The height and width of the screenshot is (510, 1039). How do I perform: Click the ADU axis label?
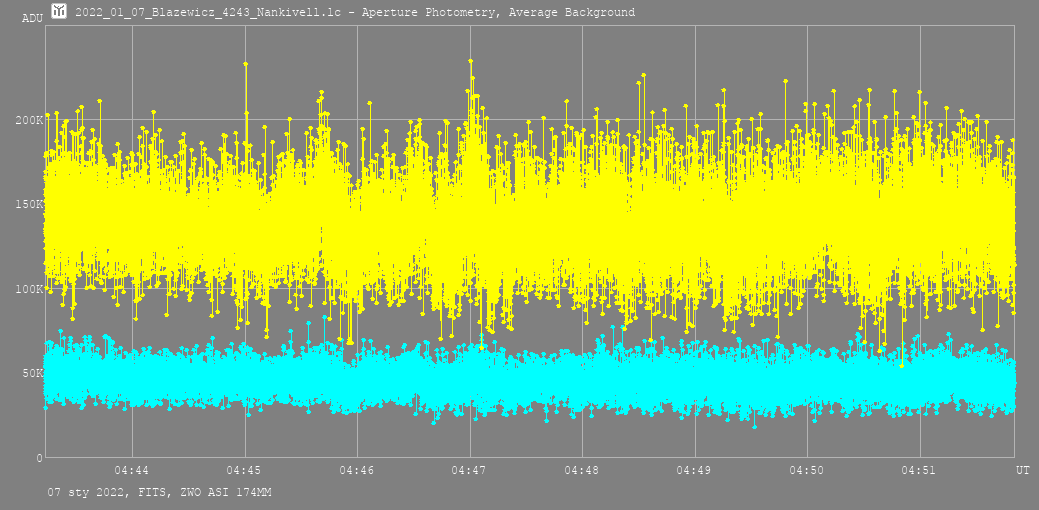click(32, 19)
